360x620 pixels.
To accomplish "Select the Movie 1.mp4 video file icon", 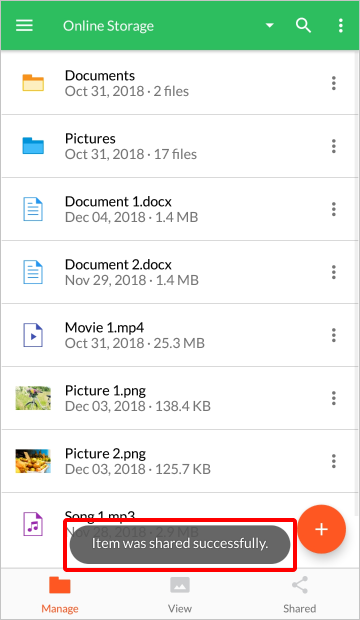I will point(33,335).
